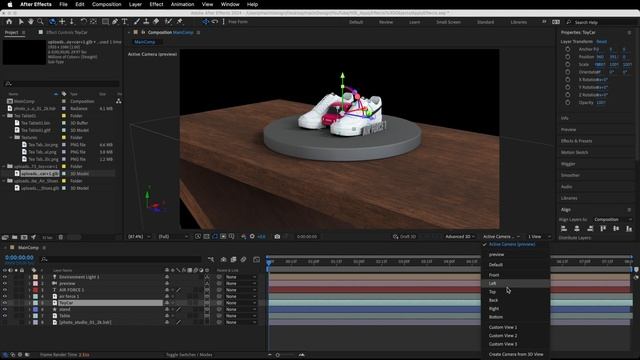Click the search icon beside Search Help

coord(569,22)
